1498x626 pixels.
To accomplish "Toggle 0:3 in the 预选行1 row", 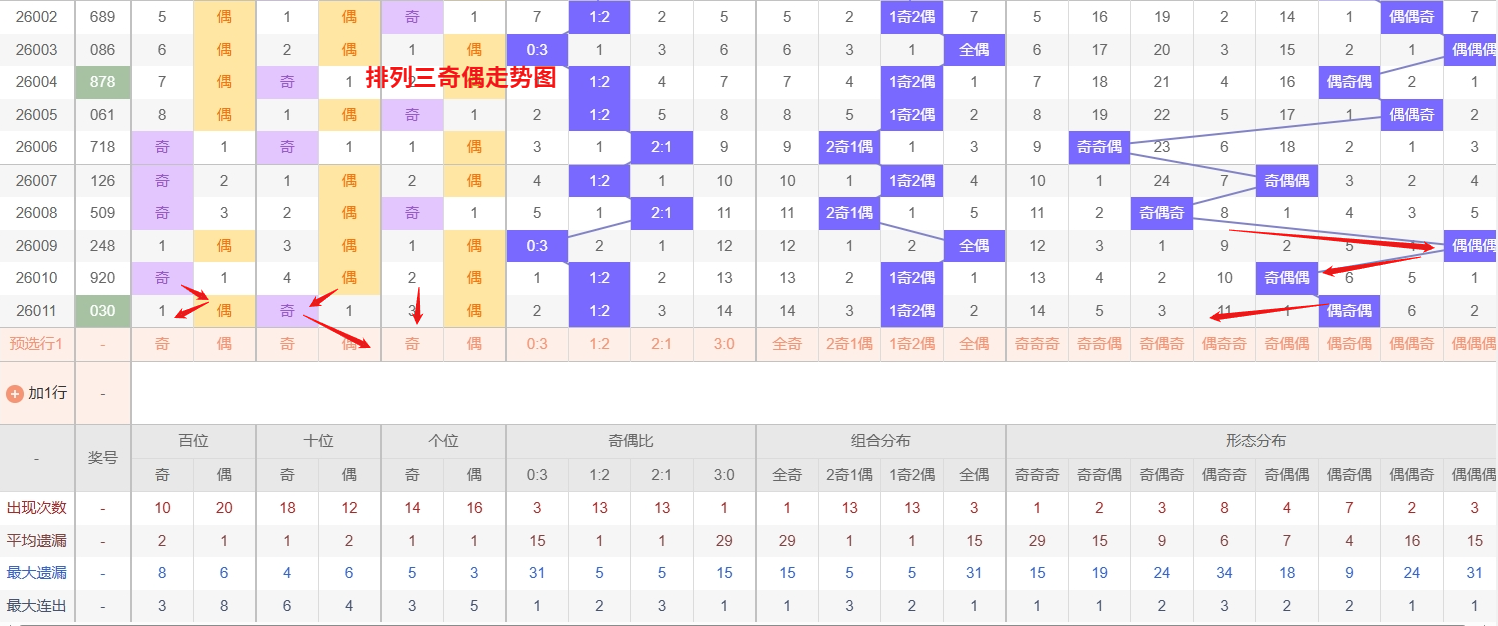I will click(x=537, y=343).
